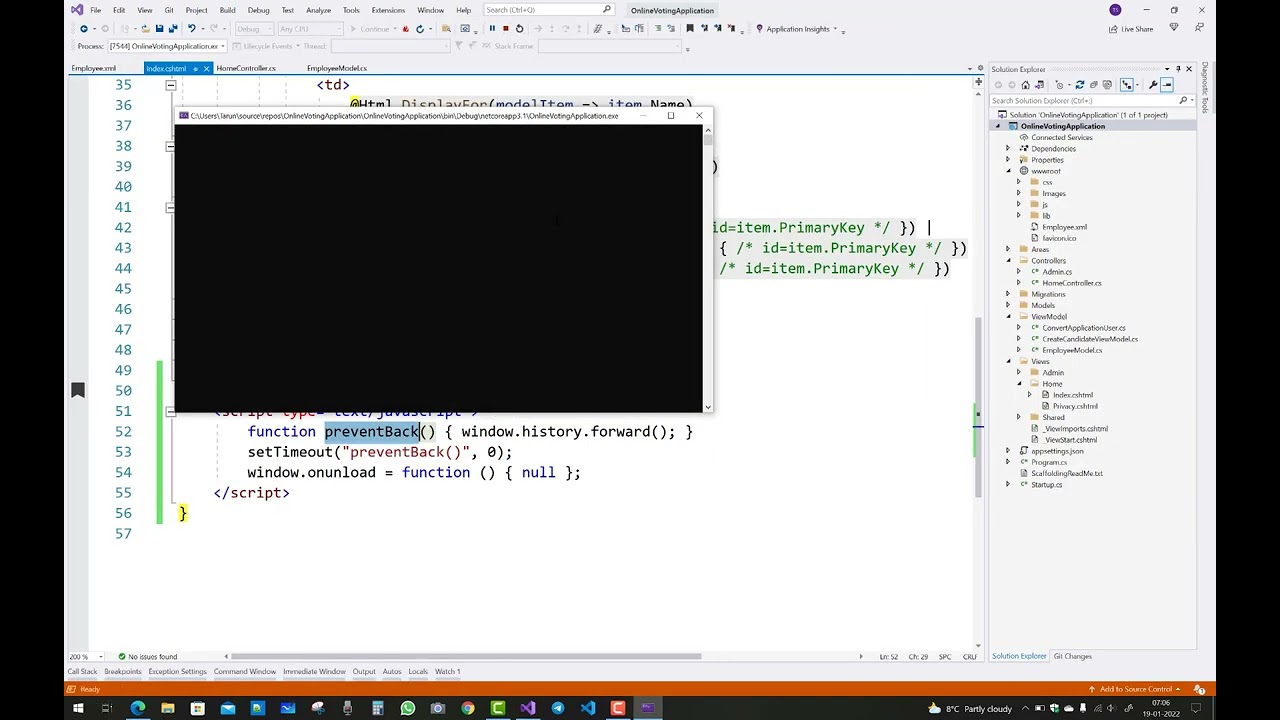Select appsettings.json in Solution Explorer

[x=1057, y=451]
